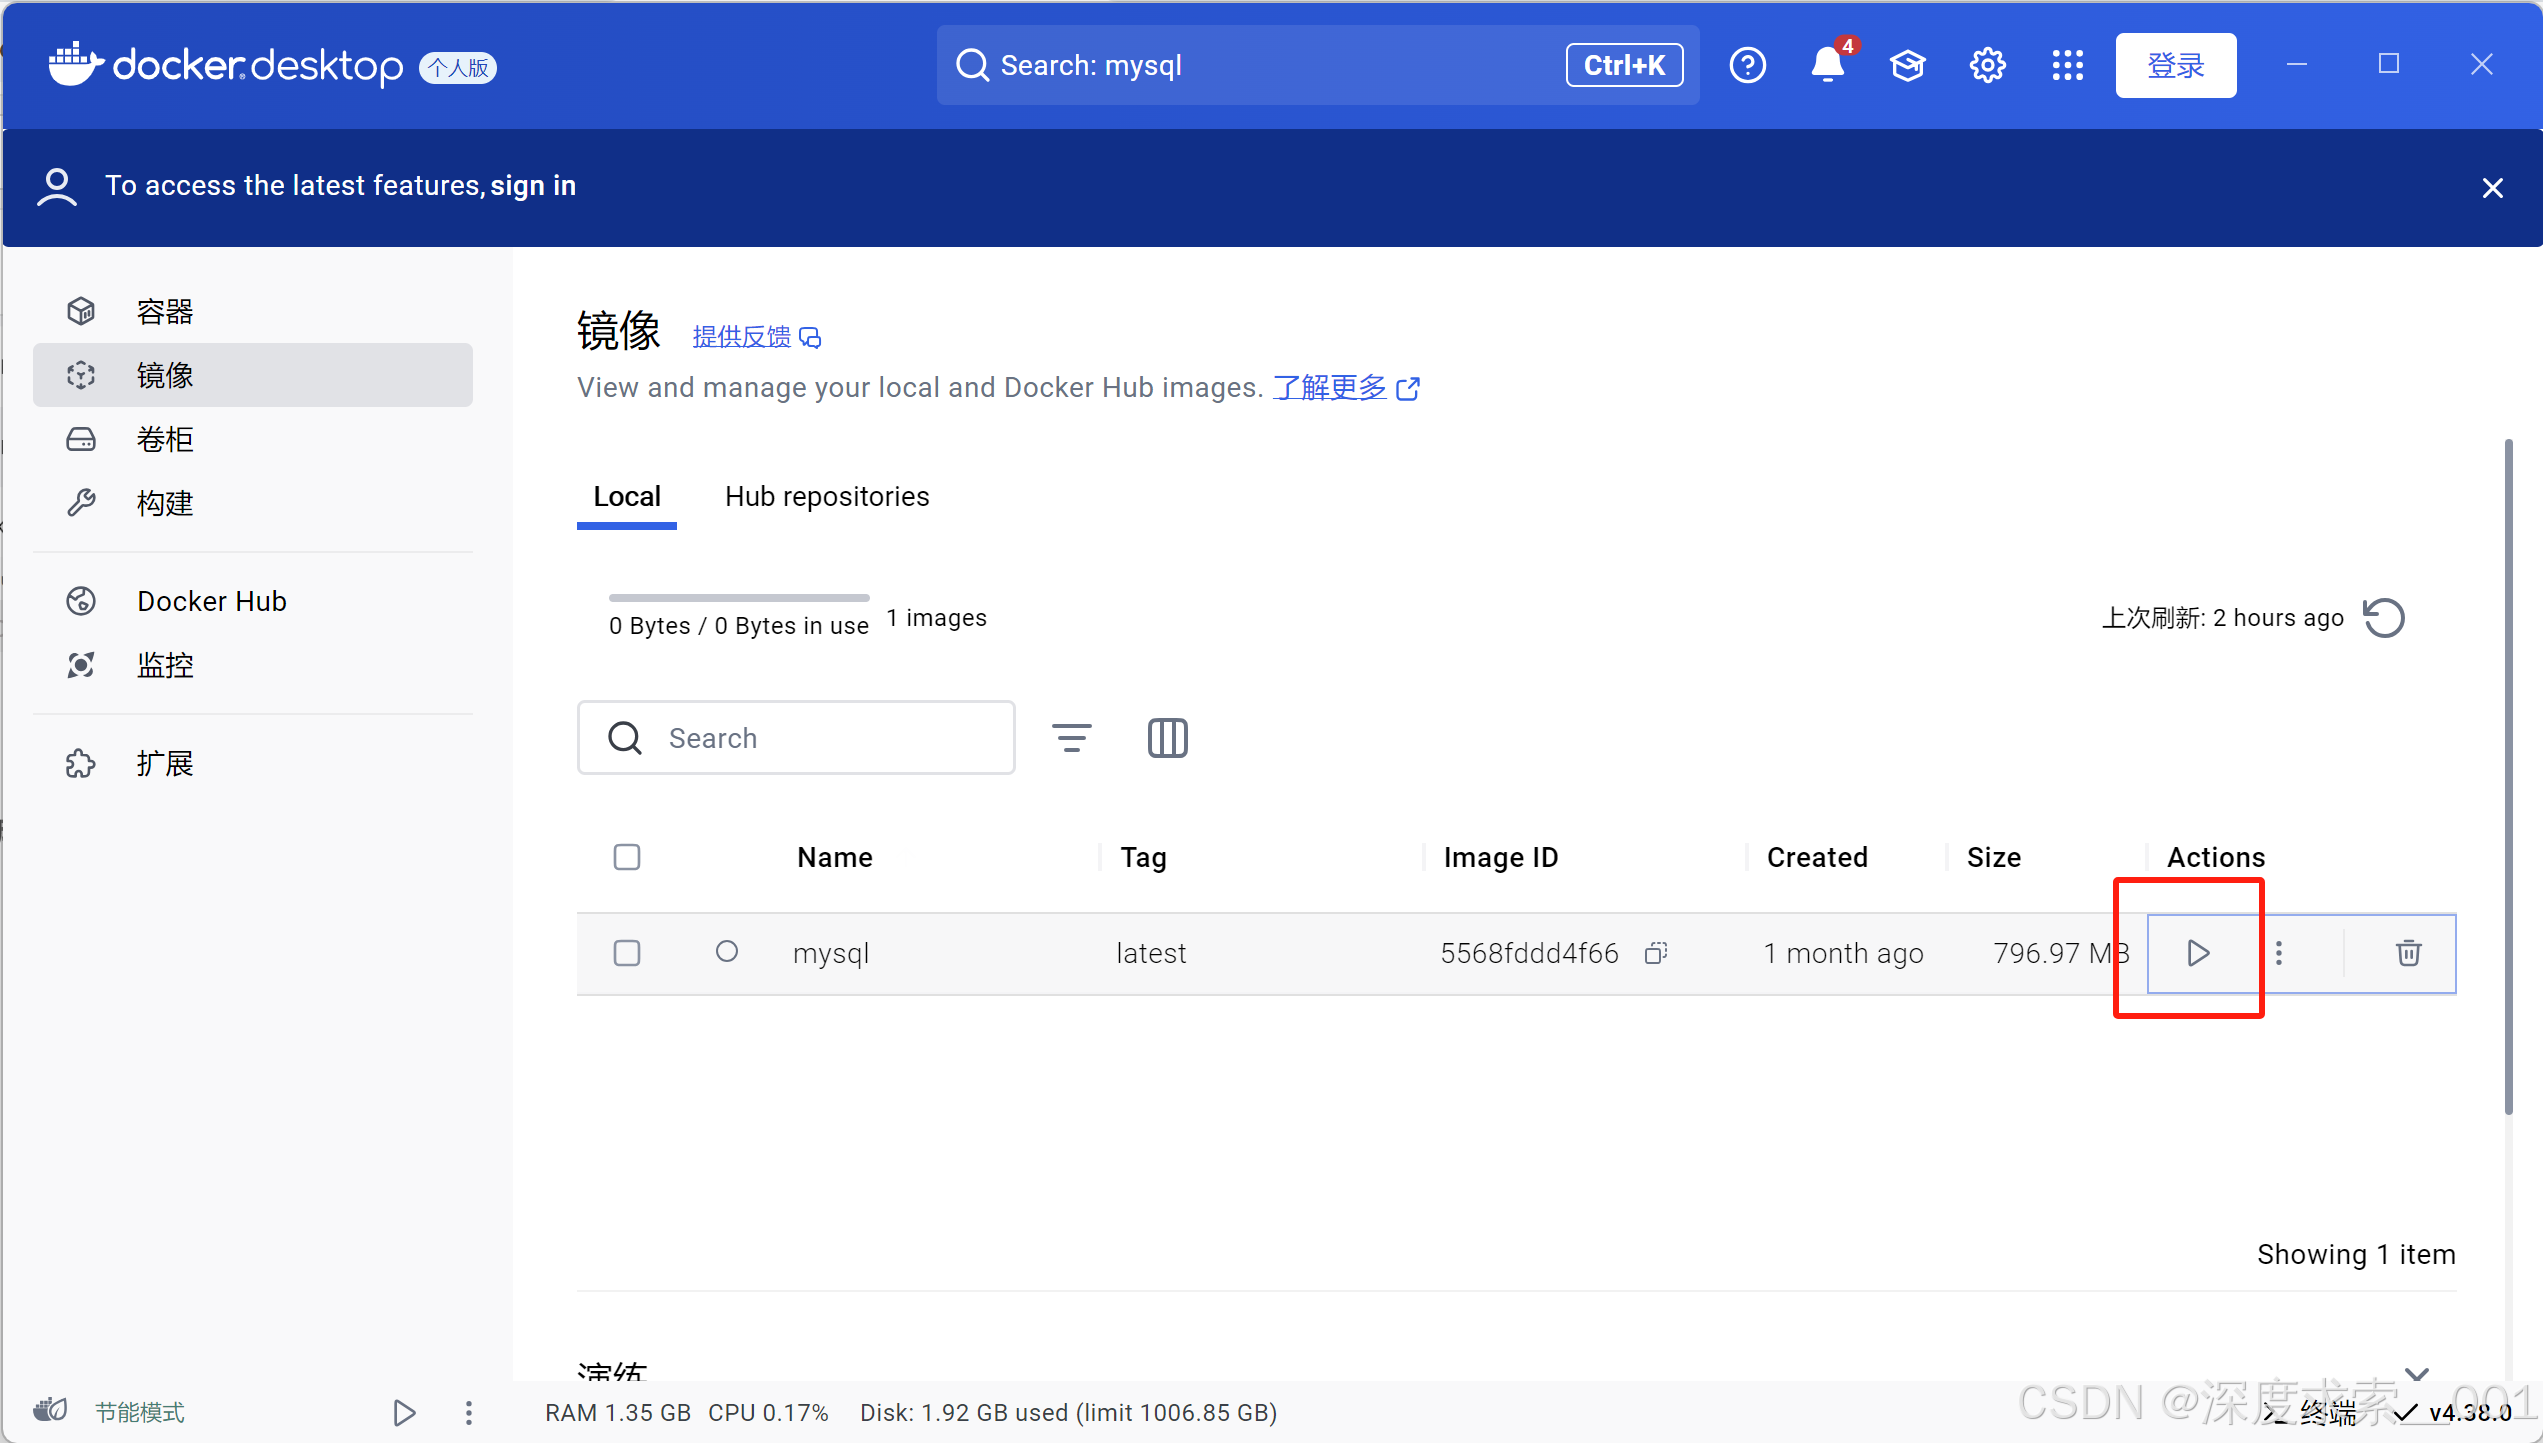Delete the mysql image with trash icon
Image resolution: width=2543 pixels, height=1443 pixels.
(2408, 953)
